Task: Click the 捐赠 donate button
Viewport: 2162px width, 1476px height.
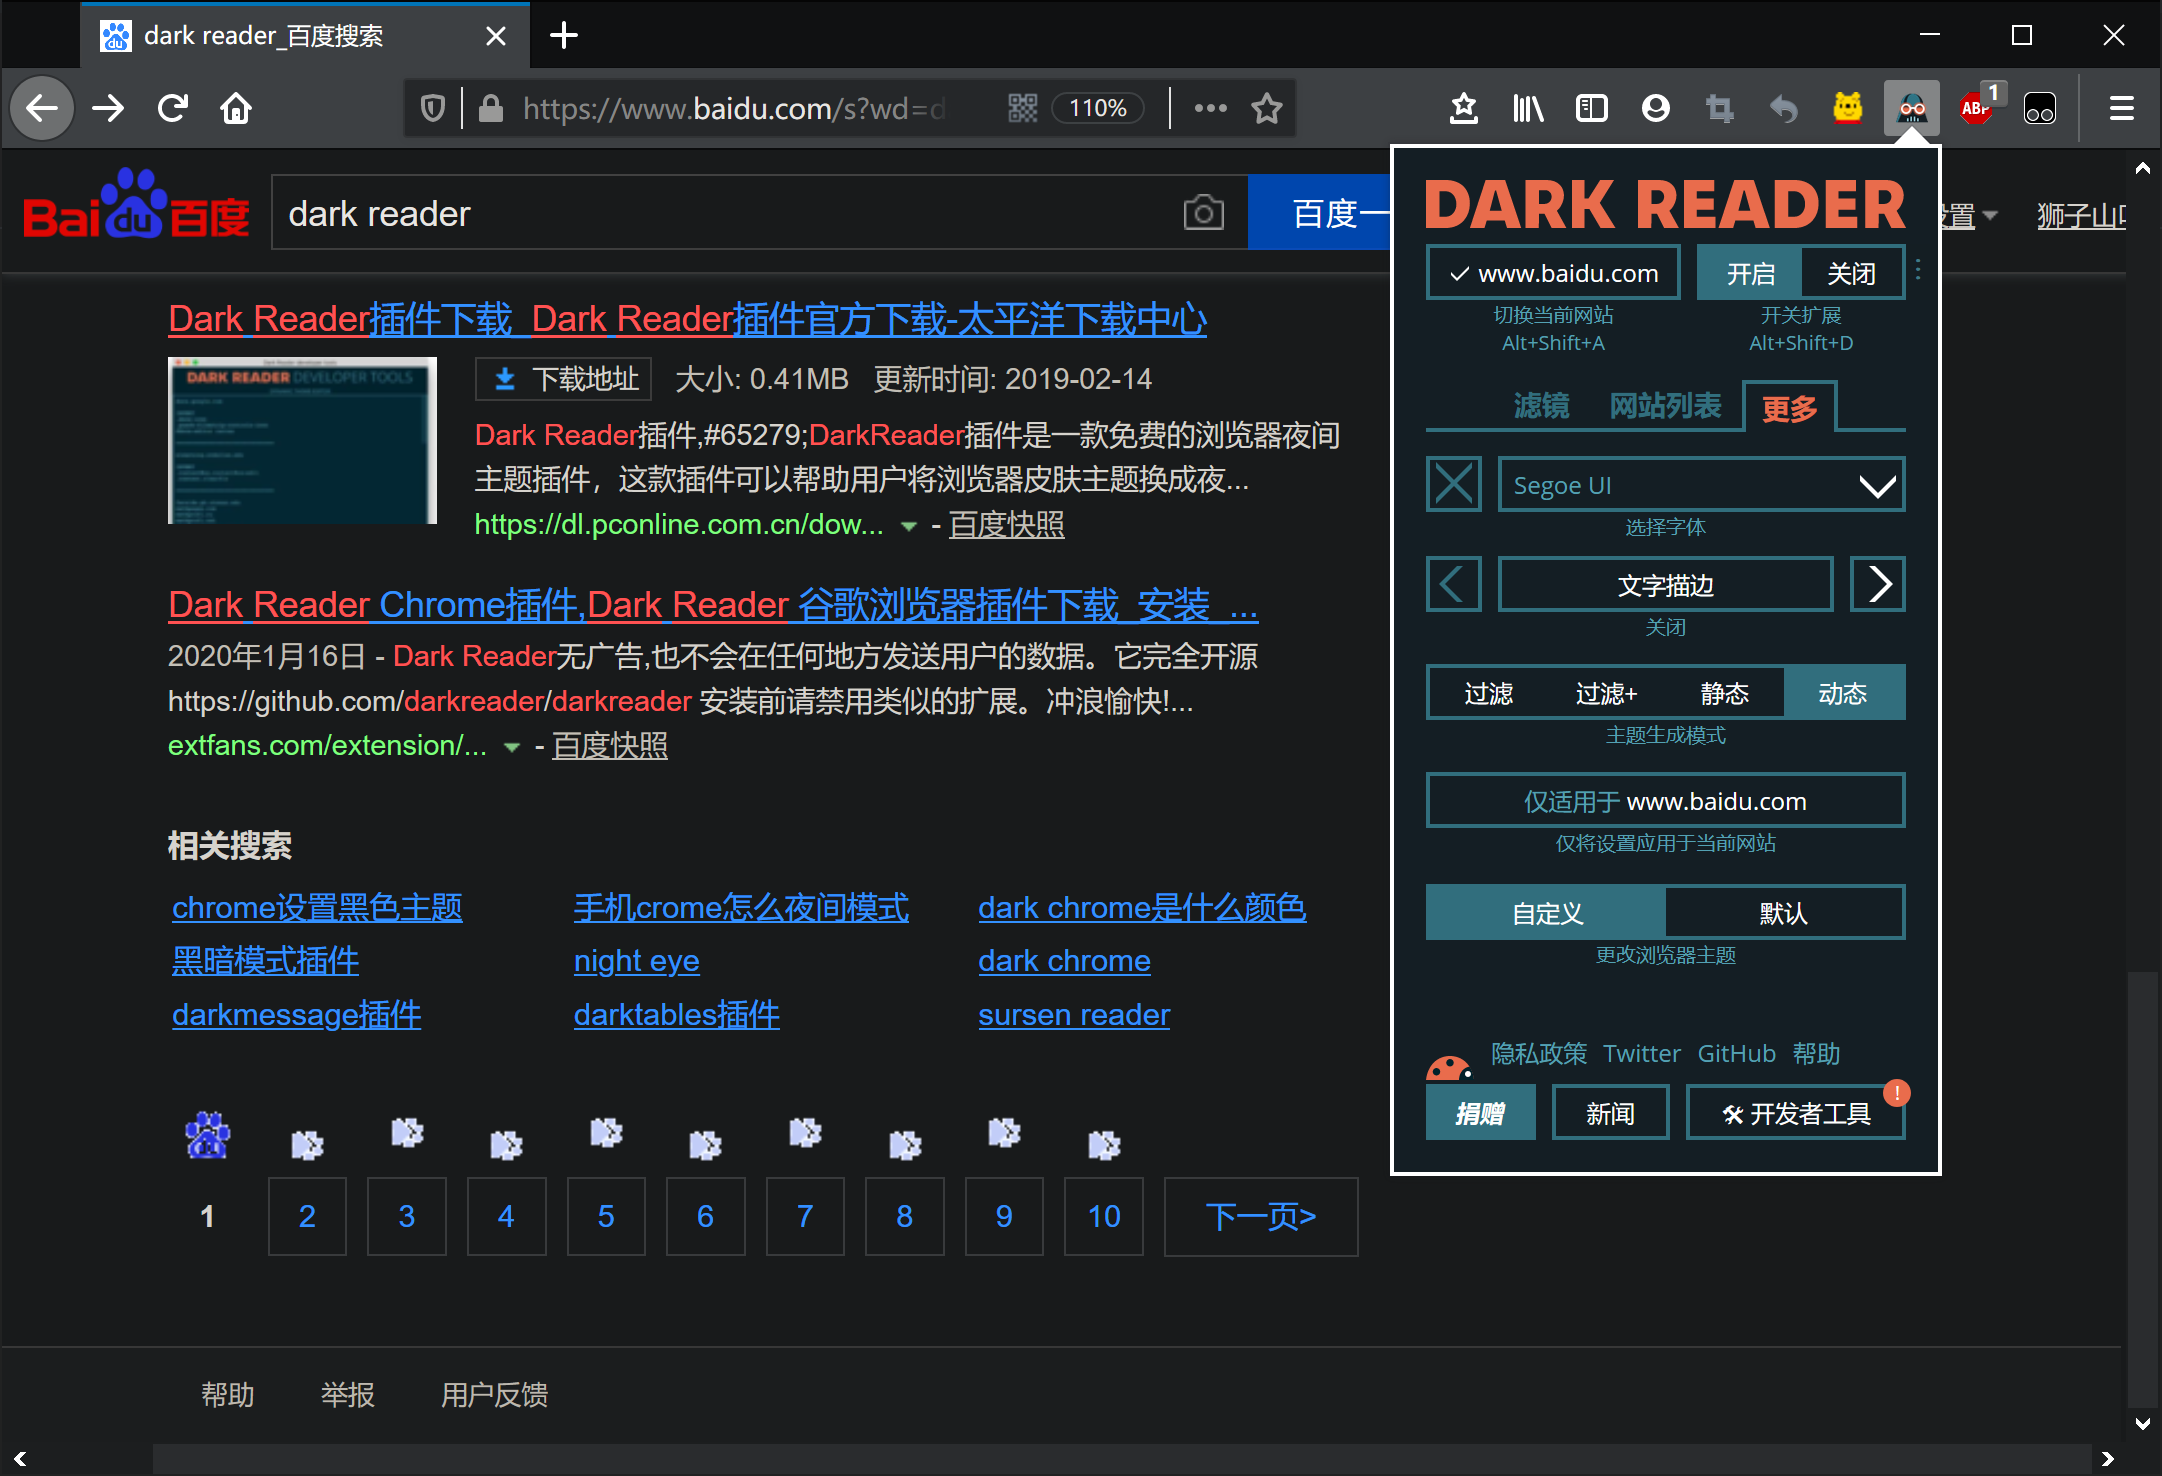Action: [x=1480, y=1113]
